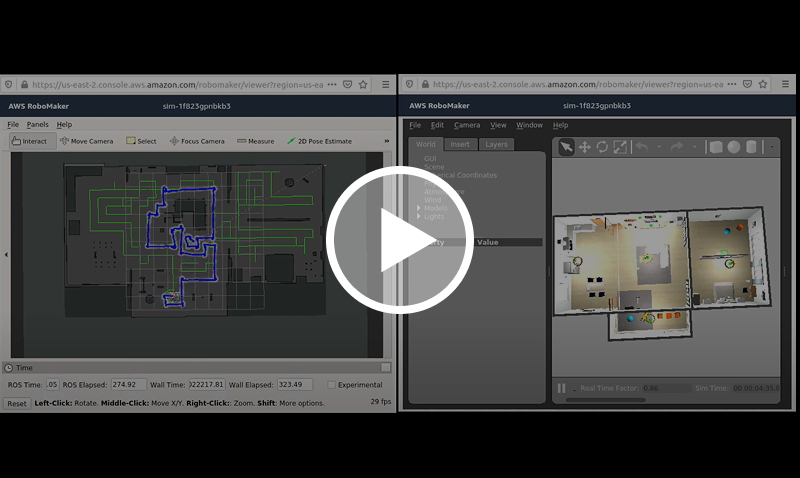Screen dimensions: 800x478
Task: Select Scene in the World tree
Action: pyautogui.click(x=434, y=167)
